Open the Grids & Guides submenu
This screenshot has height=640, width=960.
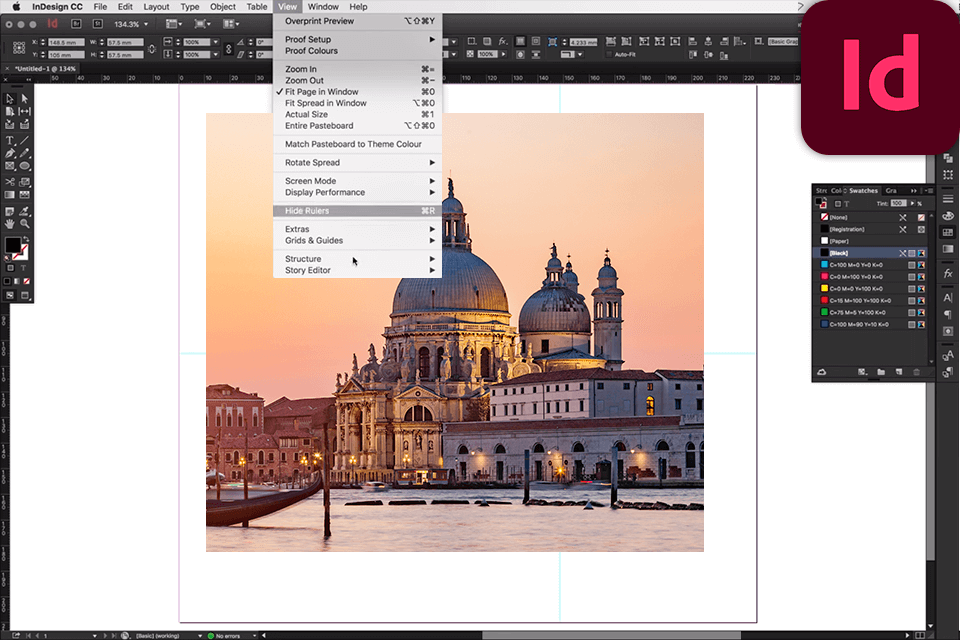click(x=314, y=240)
